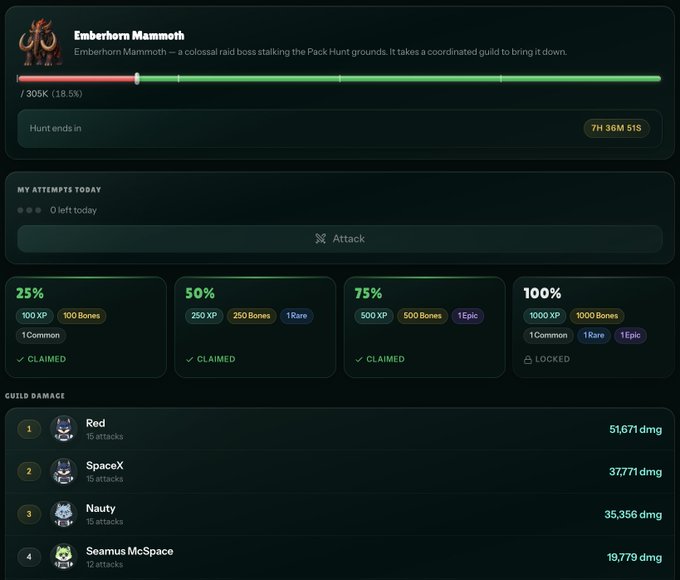This screenshot has width=680, height=580.
Task: Select the 50% milestone heading
Action: click(200, 293)
